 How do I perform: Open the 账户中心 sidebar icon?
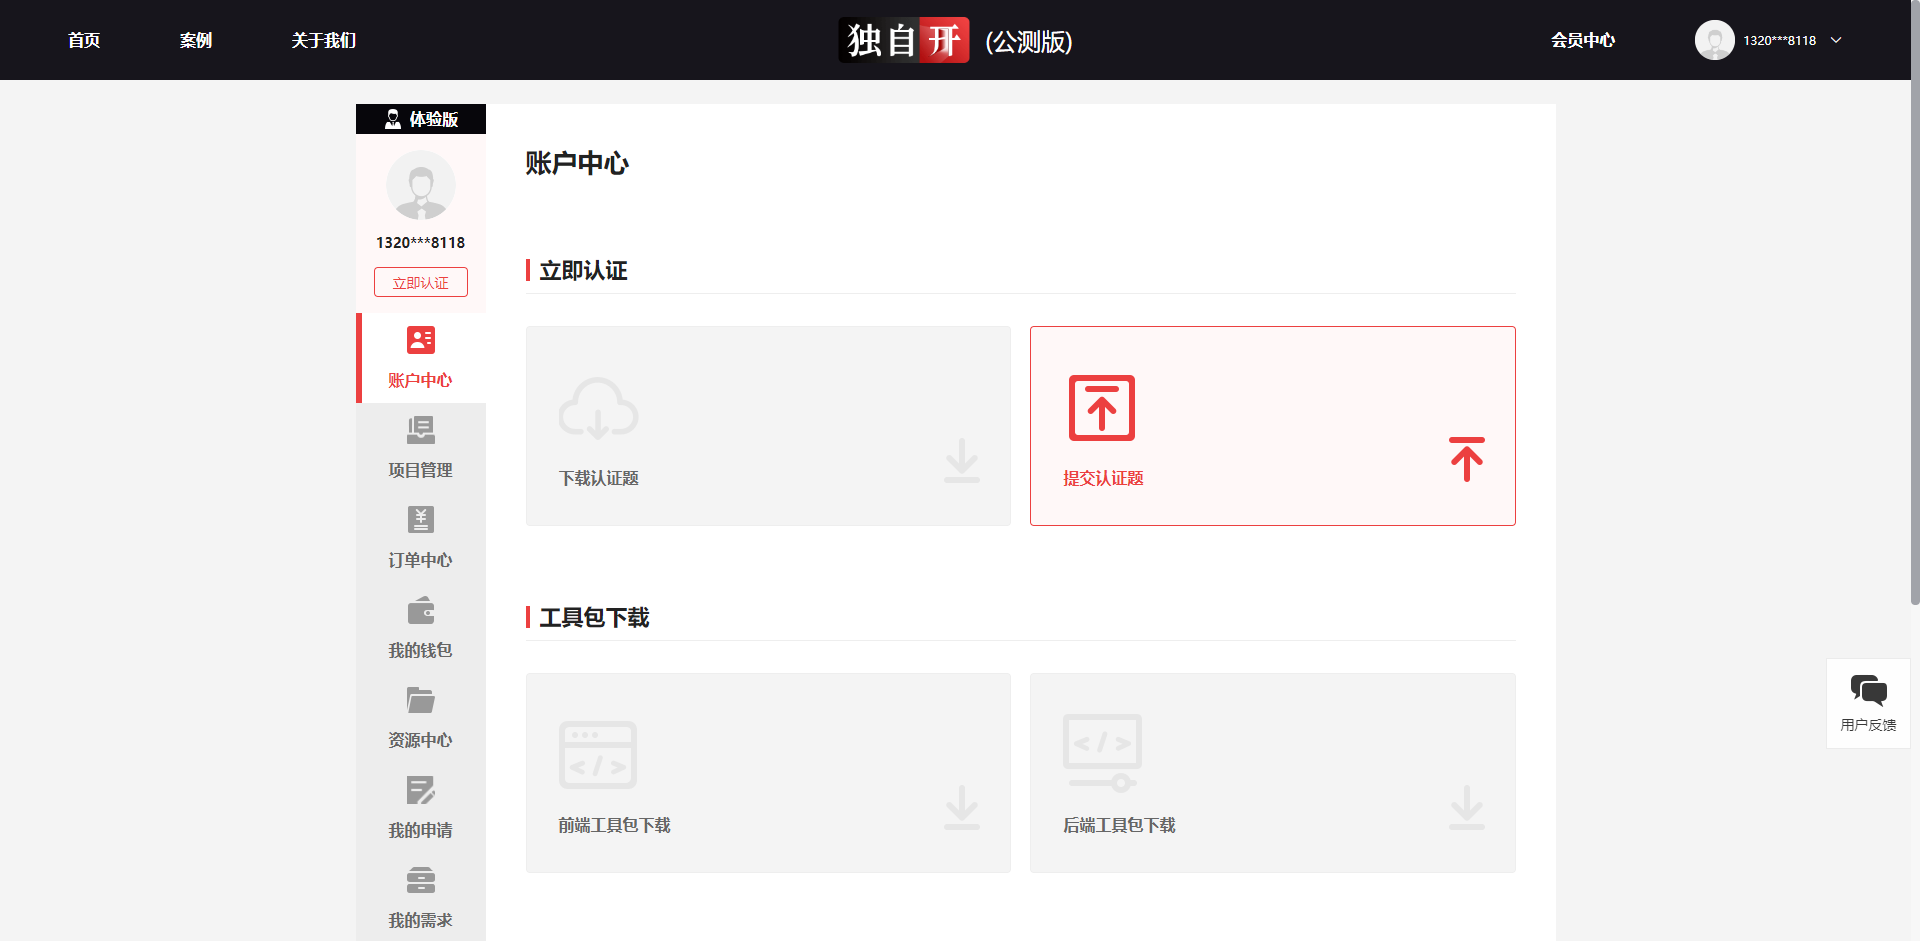421,340
